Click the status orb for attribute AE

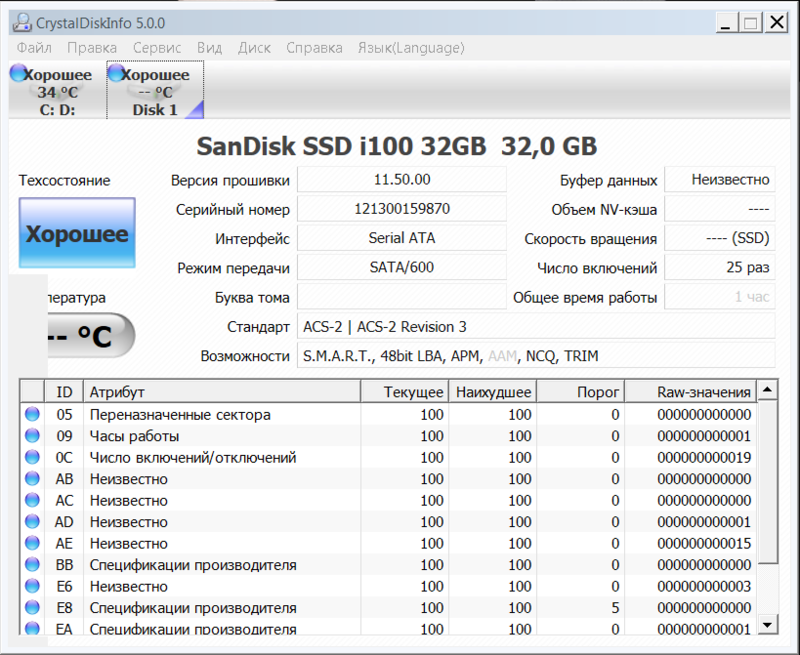(32, 542)
